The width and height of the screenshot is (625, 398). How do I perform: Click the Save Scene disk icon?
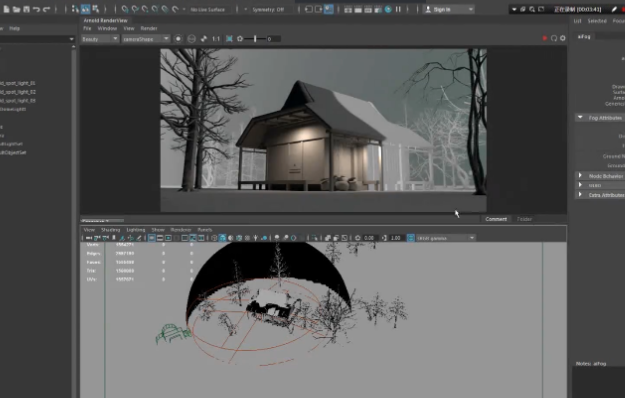pos(26,9)
